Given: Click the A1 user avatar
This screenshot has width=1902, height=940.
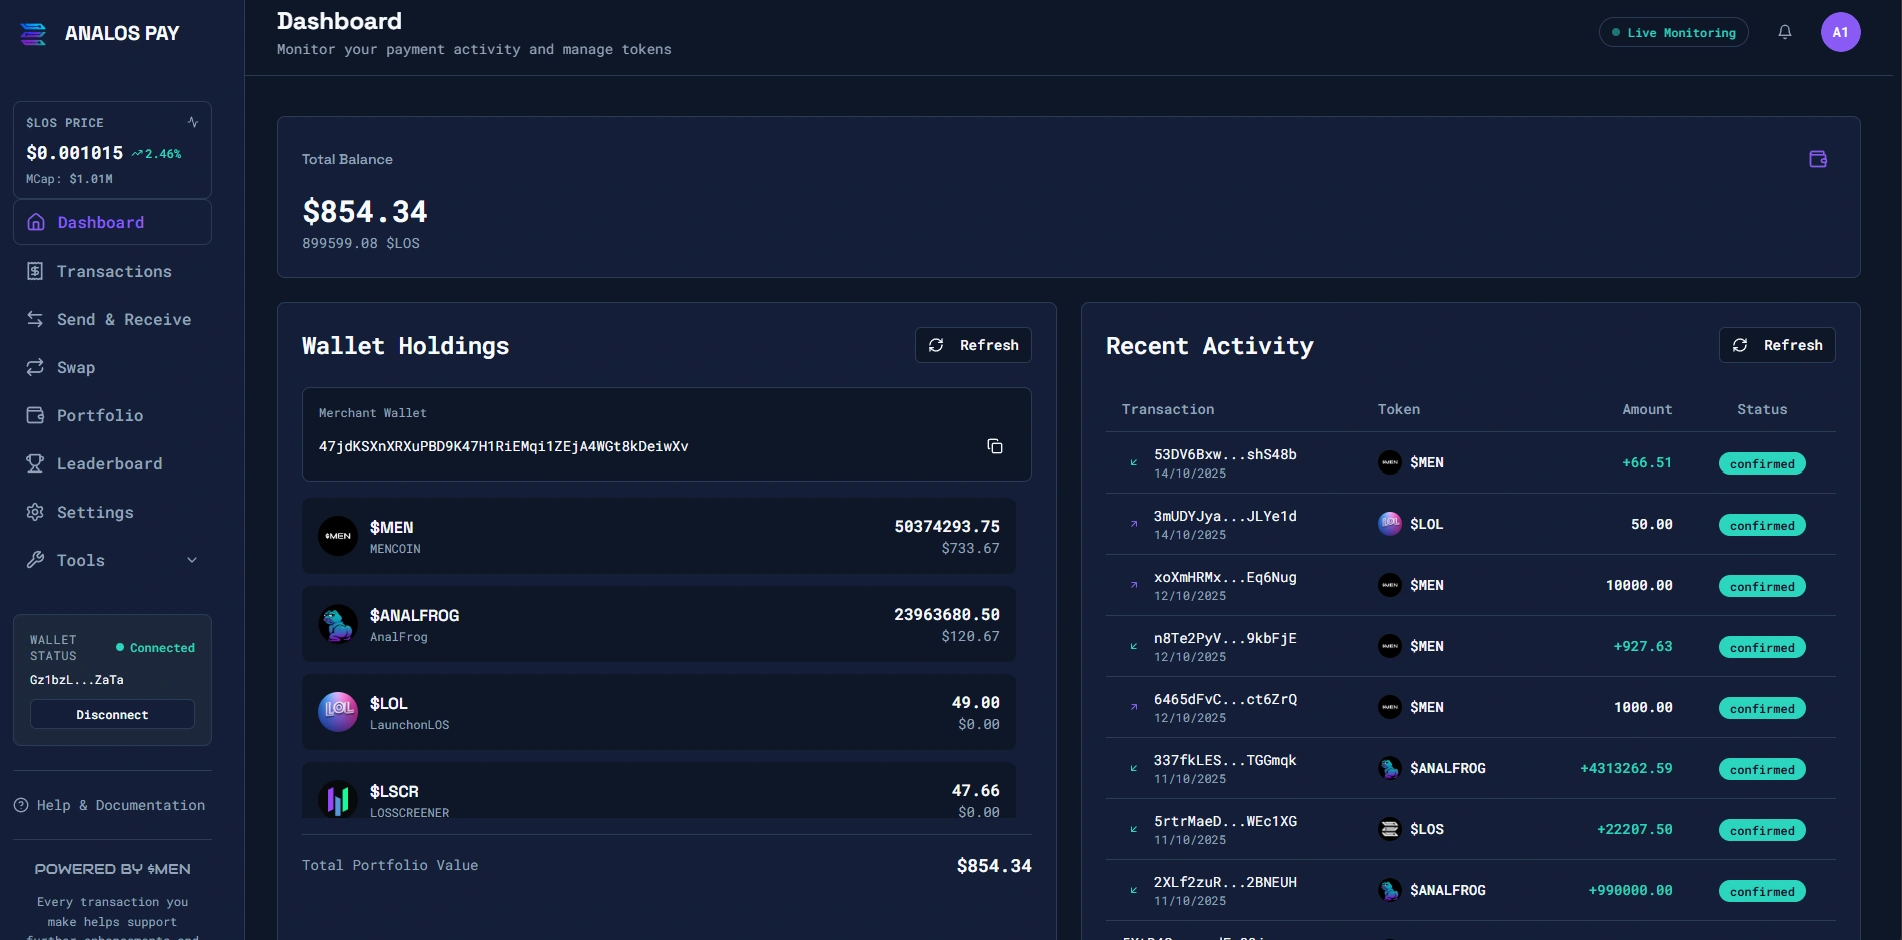Looking at the screenshot, I should pos(1839,32).
